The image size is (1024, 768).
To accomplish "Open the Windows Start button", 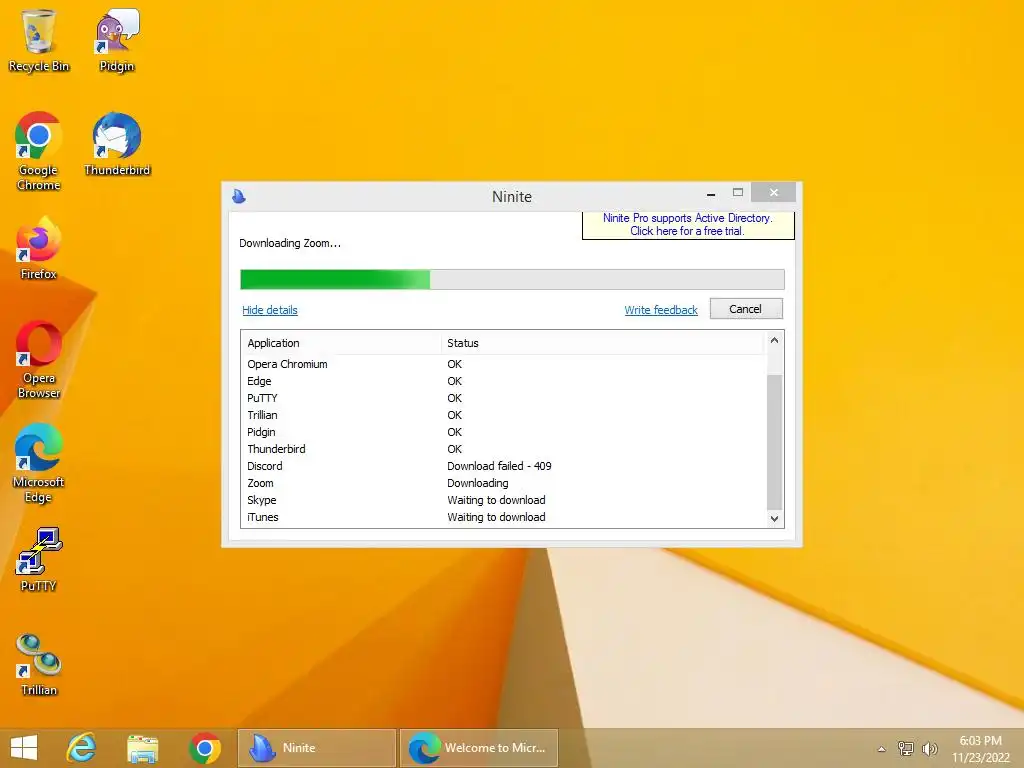I will click(24, 748).
